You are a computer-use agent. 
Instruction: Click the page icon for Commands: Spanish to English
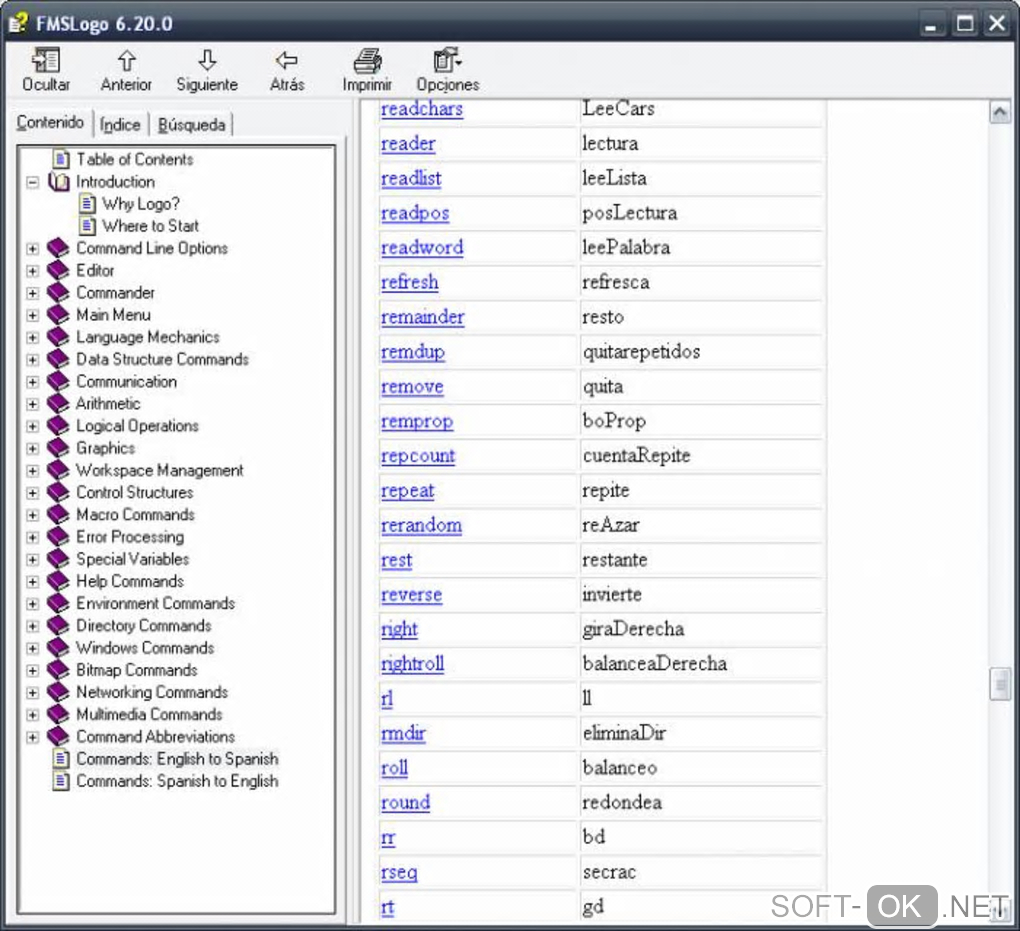[x=61, y=781]
